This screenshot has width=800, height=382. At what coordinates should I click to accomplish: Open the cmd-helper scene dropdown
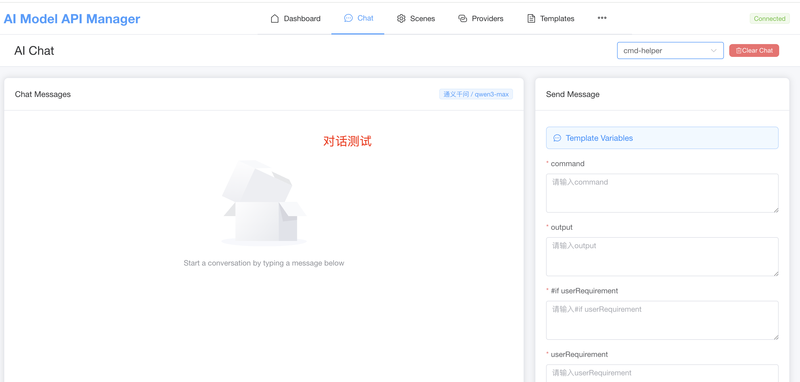click(x=670, y=50)
